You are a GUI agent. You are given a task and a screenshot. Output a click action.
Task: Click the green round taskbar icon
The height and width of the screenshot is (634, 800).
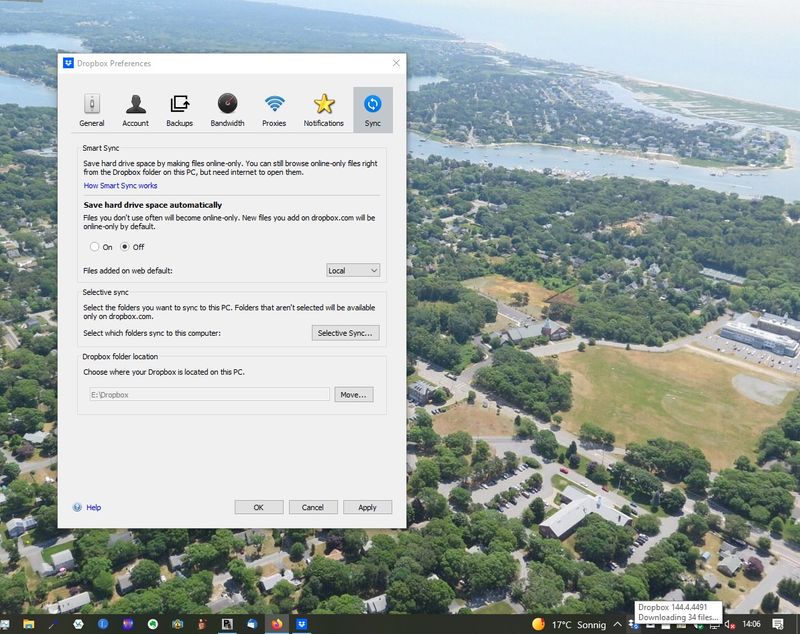(x=153, y=624)
